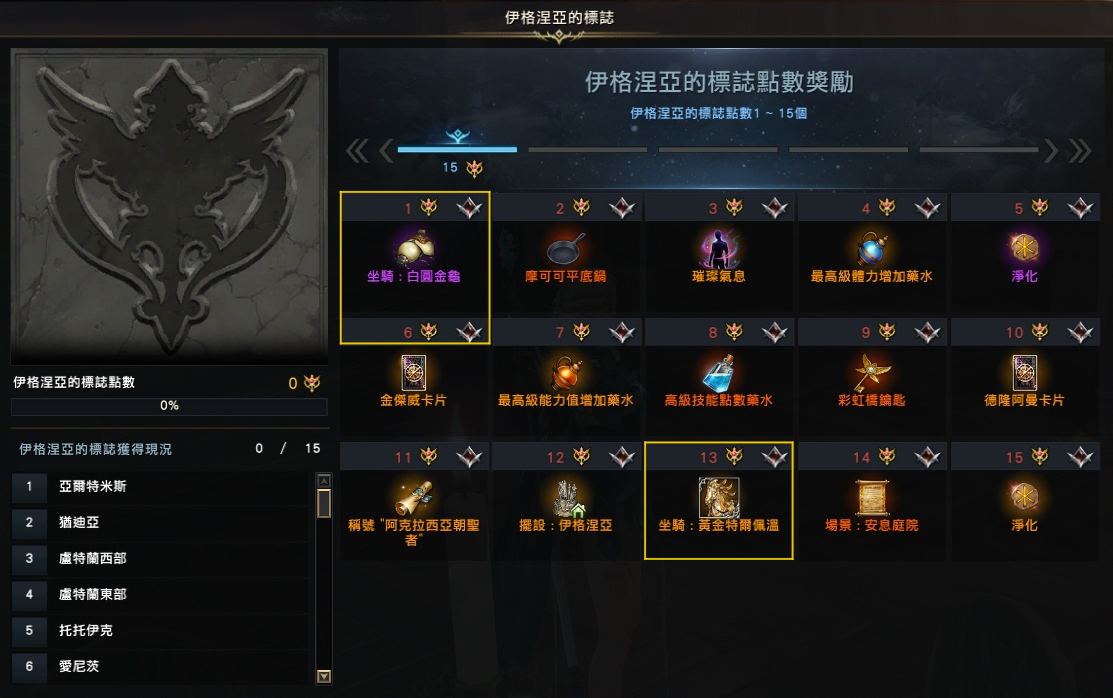
Task: Click the 伊格涅亞 emblem points progress bar
Action: (x=169, y=406)
